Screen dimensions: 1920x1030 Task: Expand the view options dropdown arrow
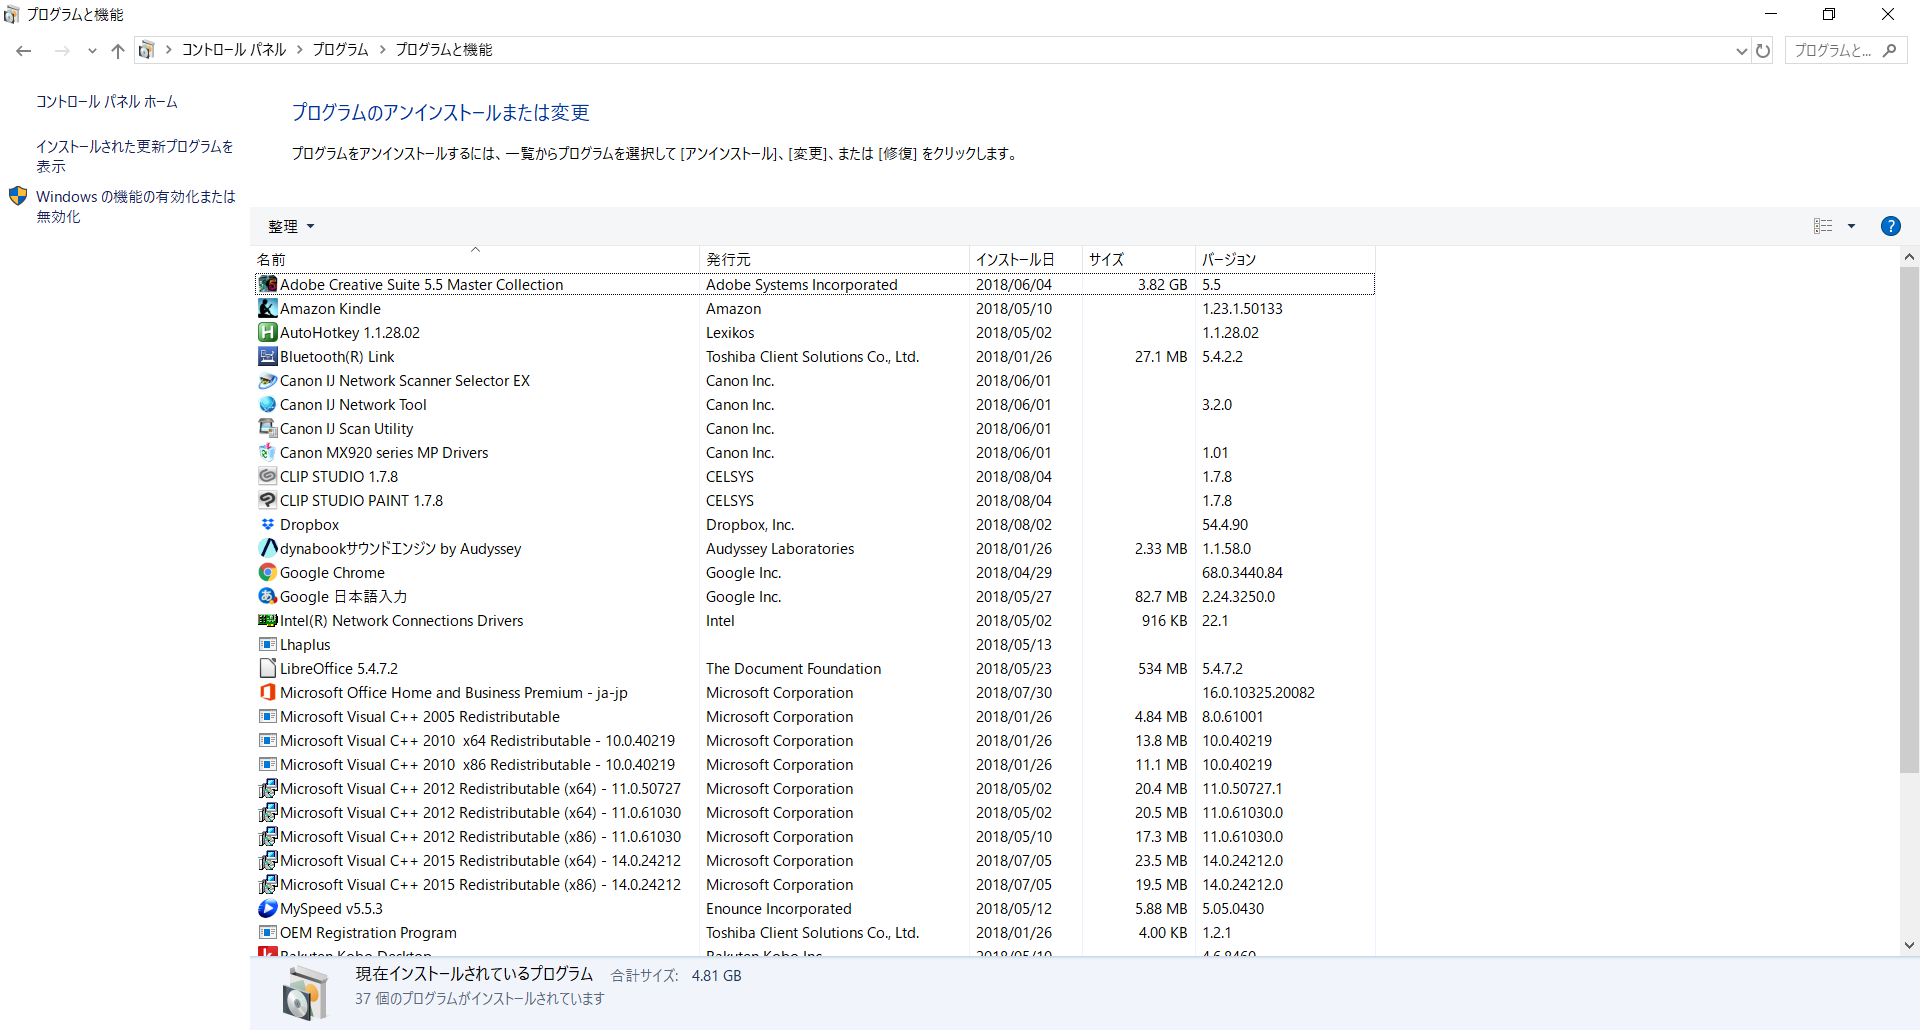pyautogui.click(x=1851, y=226)
